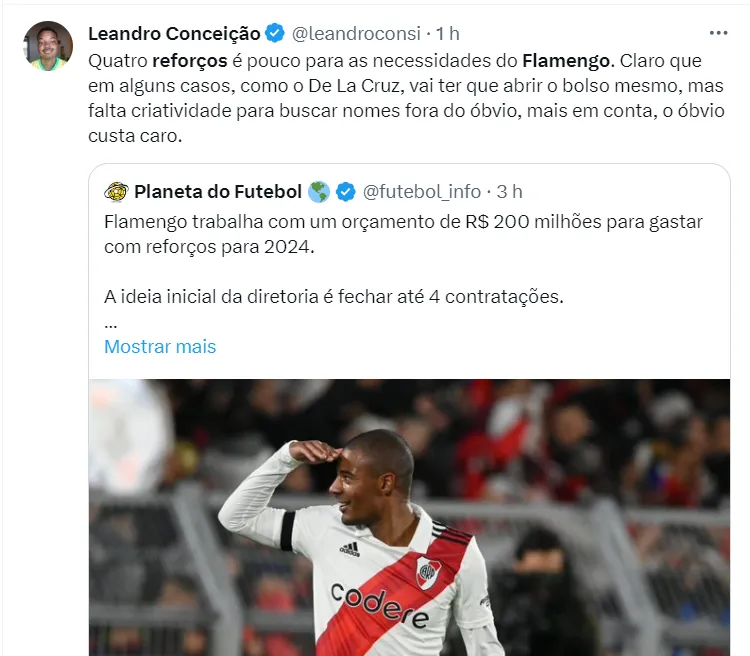Open the River Plate player photo
The image size is (750, 656).
pos(409,517)
